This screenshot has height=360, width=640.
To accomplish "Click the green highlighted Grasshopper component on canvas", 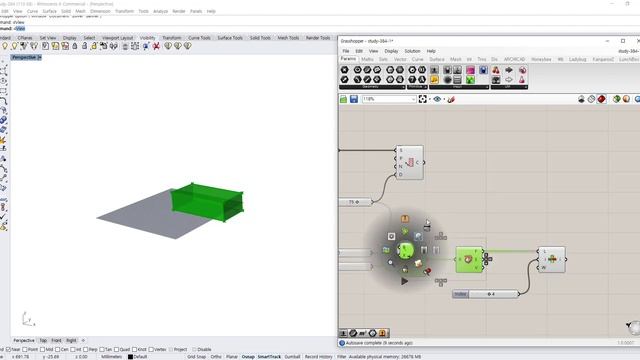I will (x=469, y=260).
